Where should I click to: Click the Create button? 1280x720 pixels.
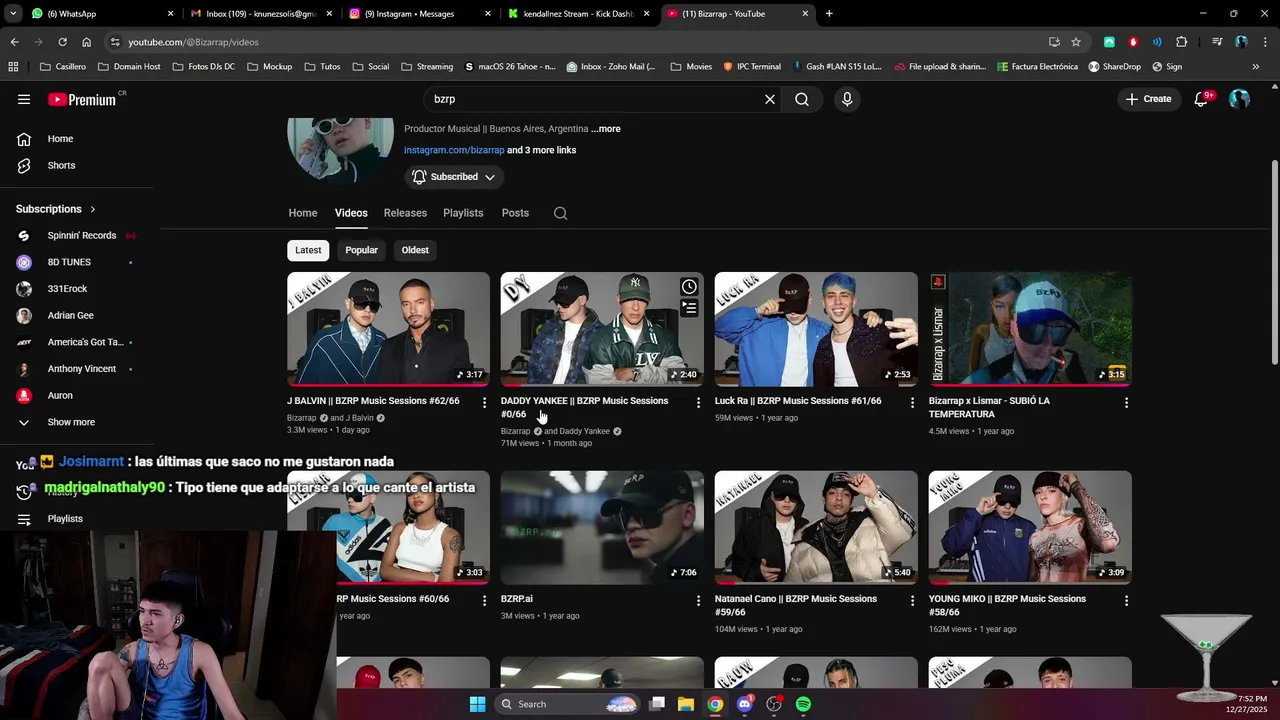[1148, 99]
